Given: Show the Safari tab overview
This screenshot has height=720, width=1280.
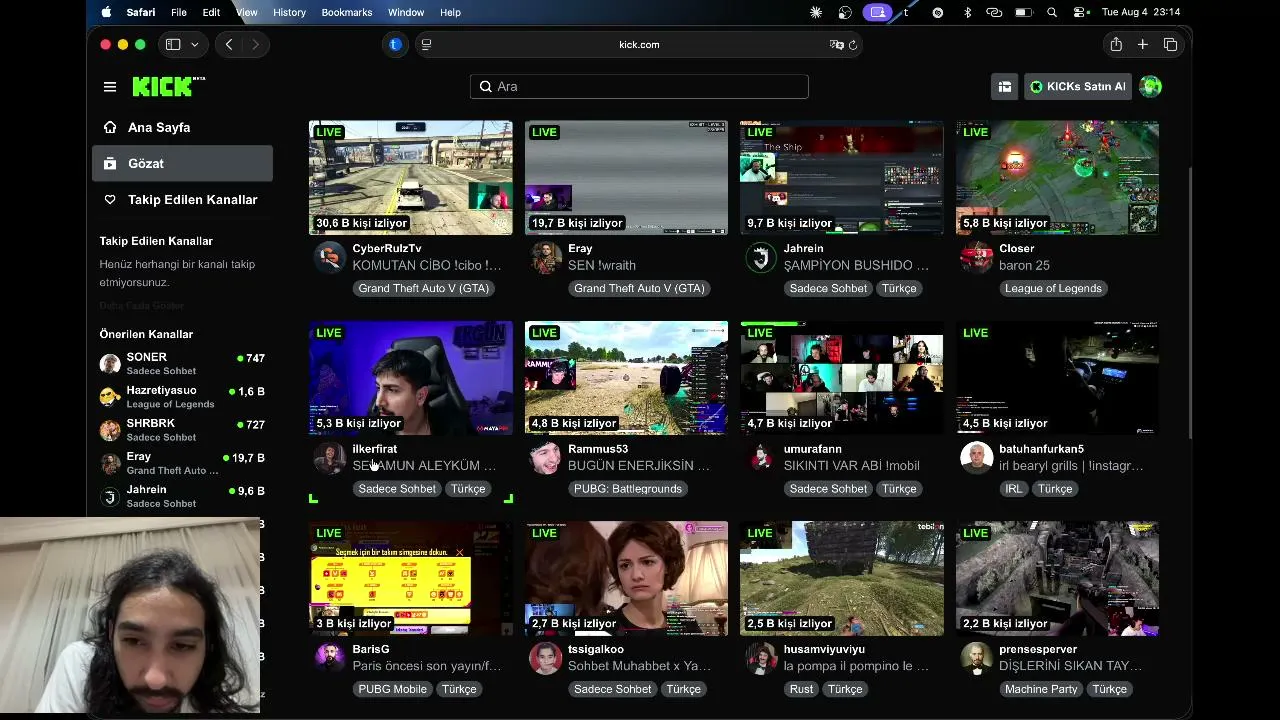Looking at the screenshot, I should [x=1170, y=44].
